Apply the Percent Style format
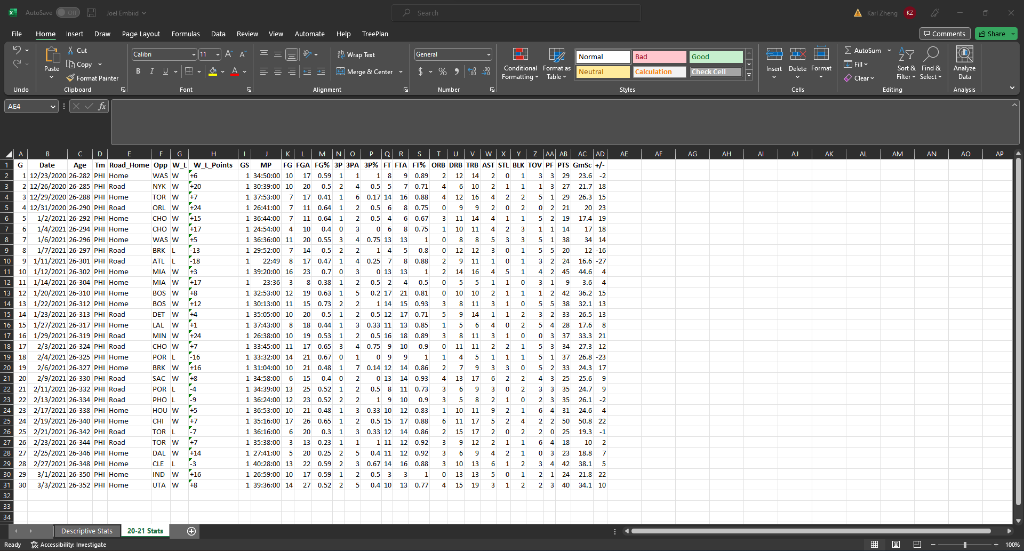This screenshot has width=1024, height=551. 443,71
